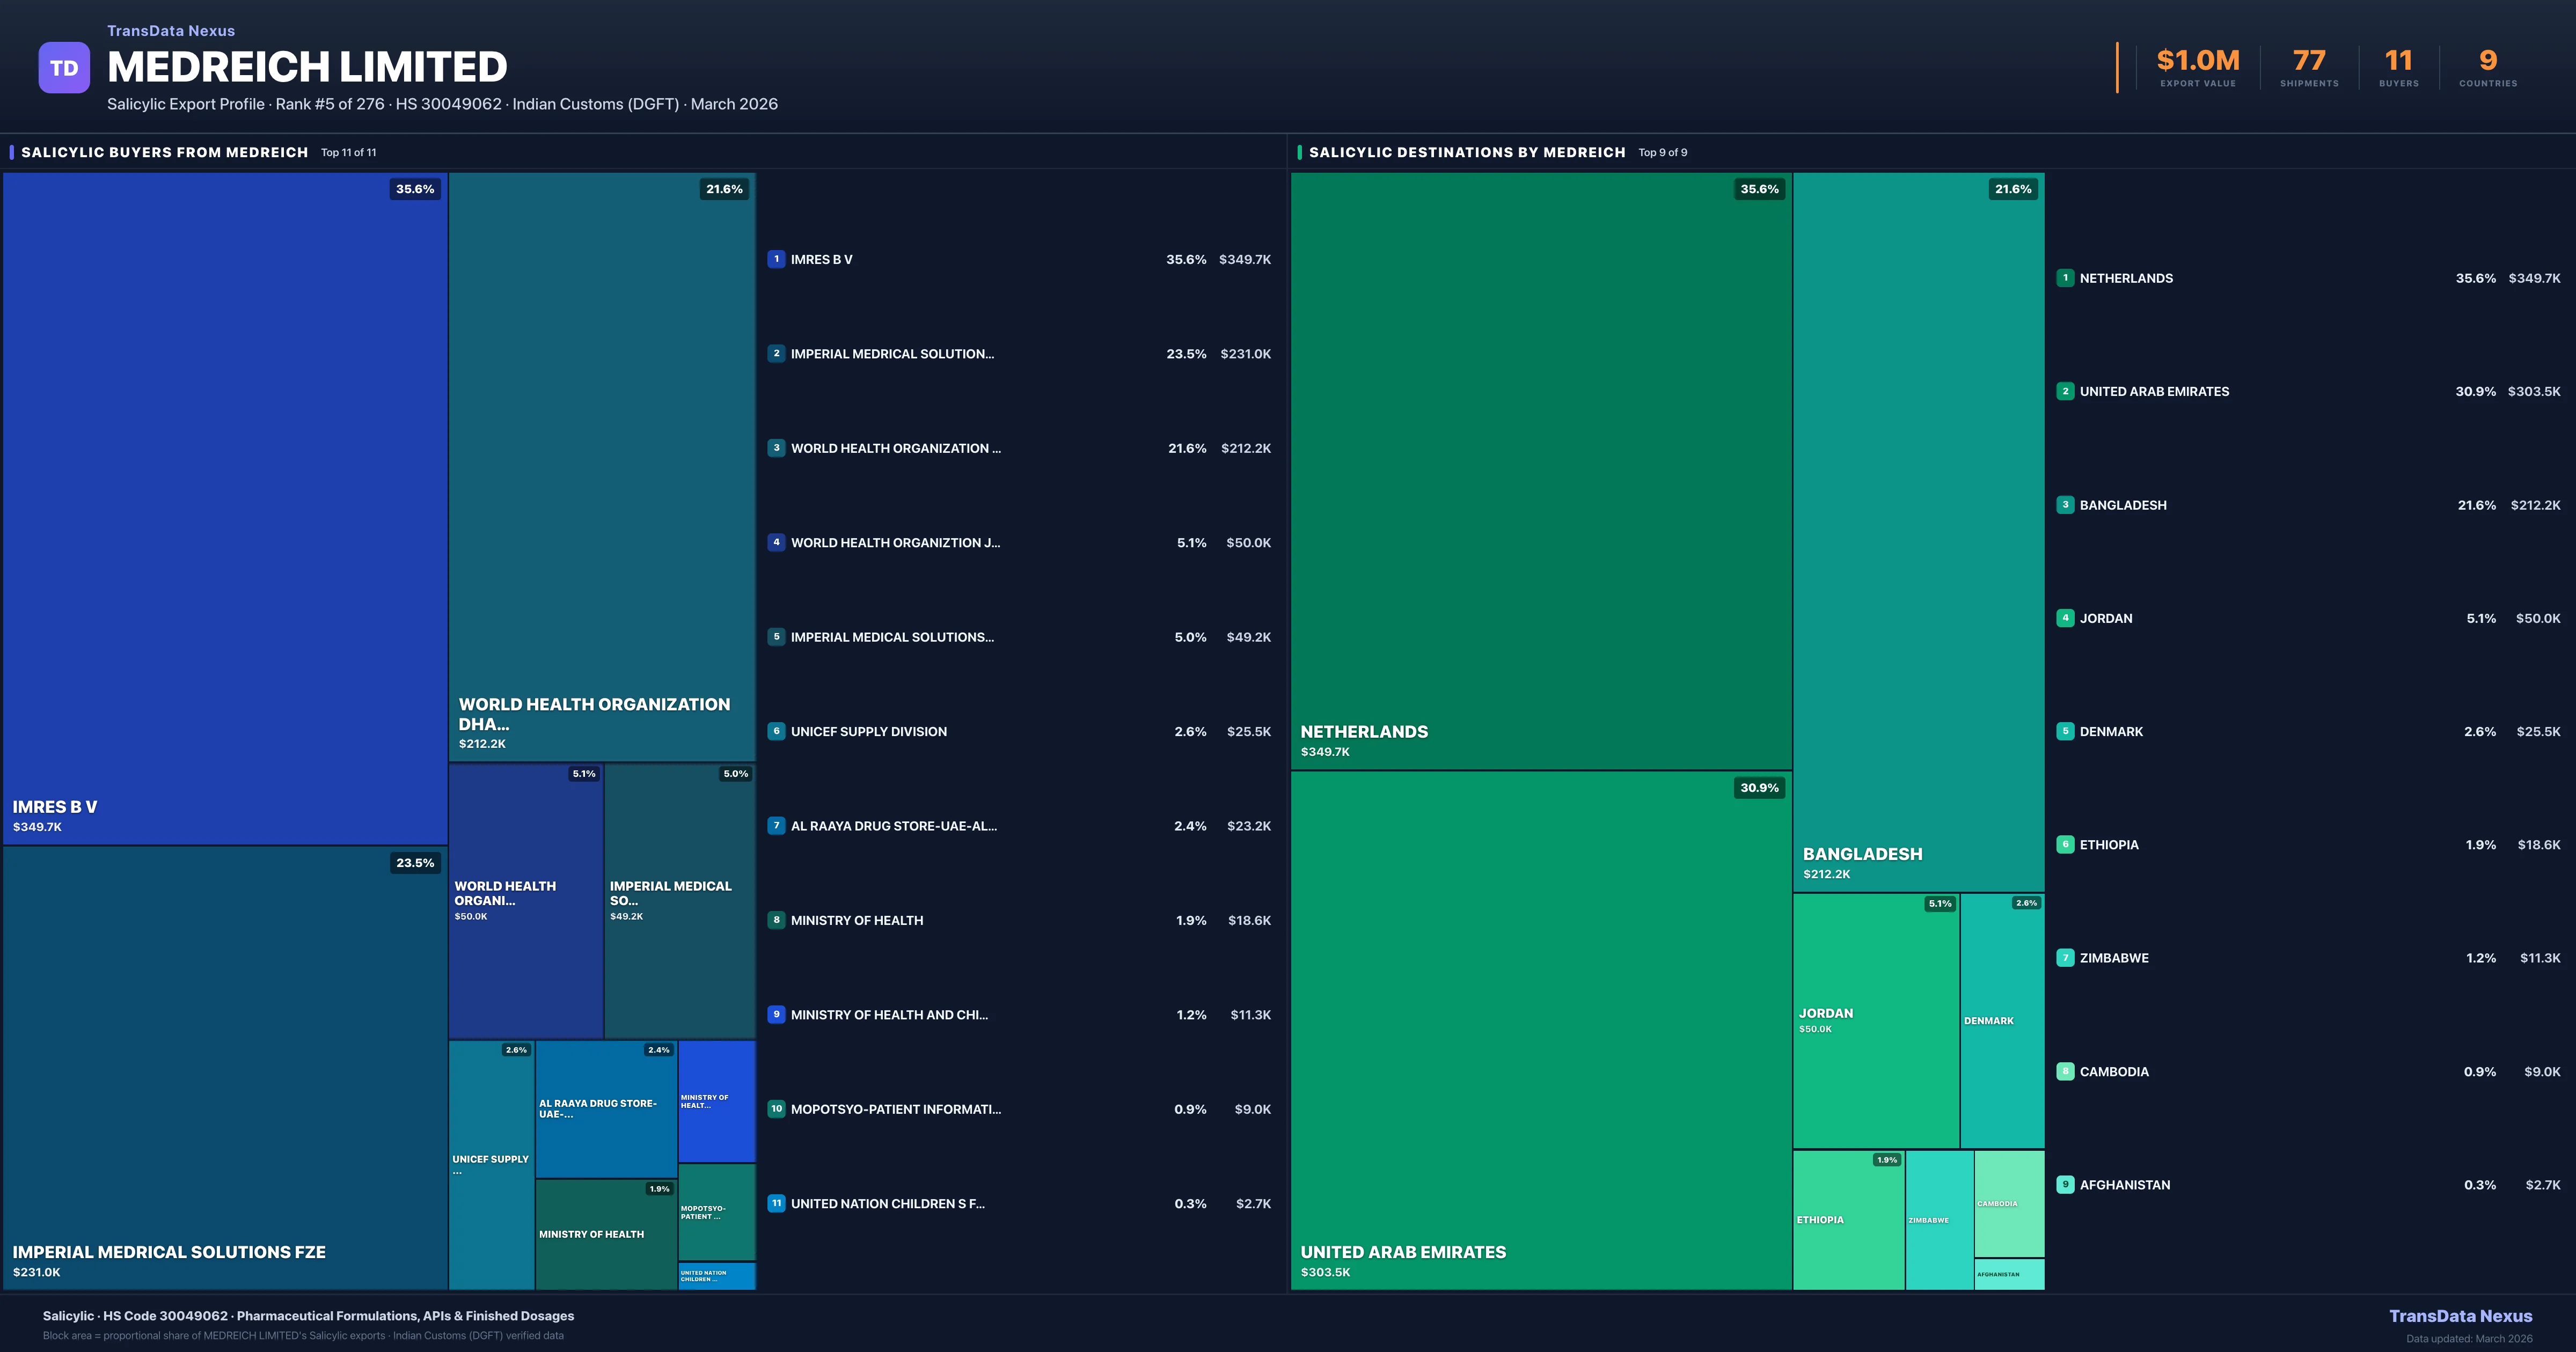Click the IMPERIAL MEDRICAL SOLUTIONS FZE block

(225, 1067)
